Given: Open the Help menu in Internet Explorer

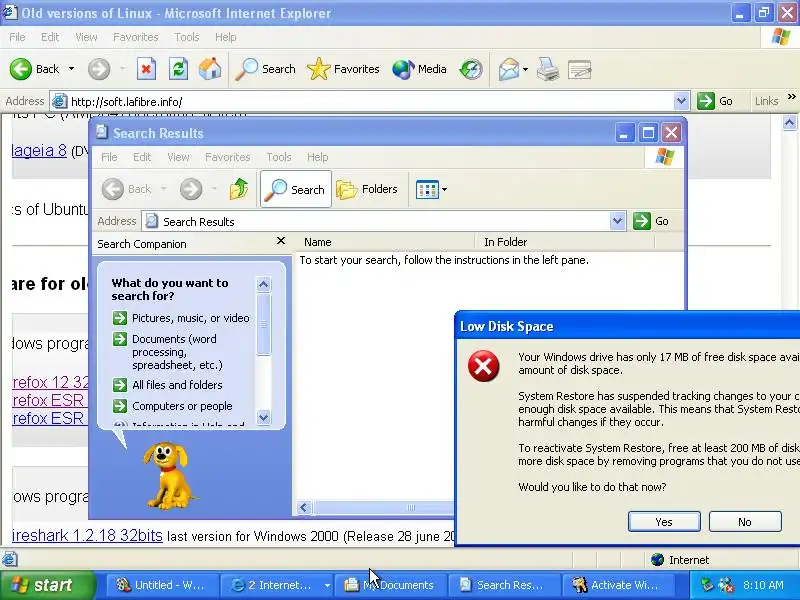Looking at the screenshot, I should click(226, 37).
